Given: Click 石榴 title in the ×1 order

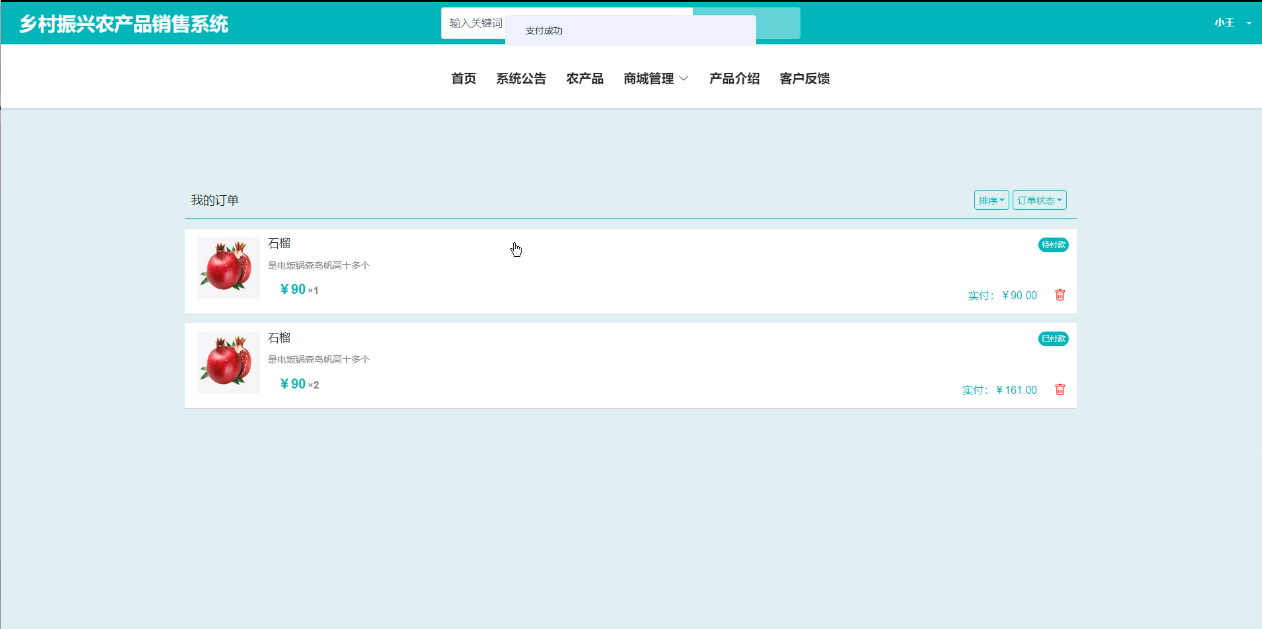Looking at the screenshot, I should tap(279, 243).
